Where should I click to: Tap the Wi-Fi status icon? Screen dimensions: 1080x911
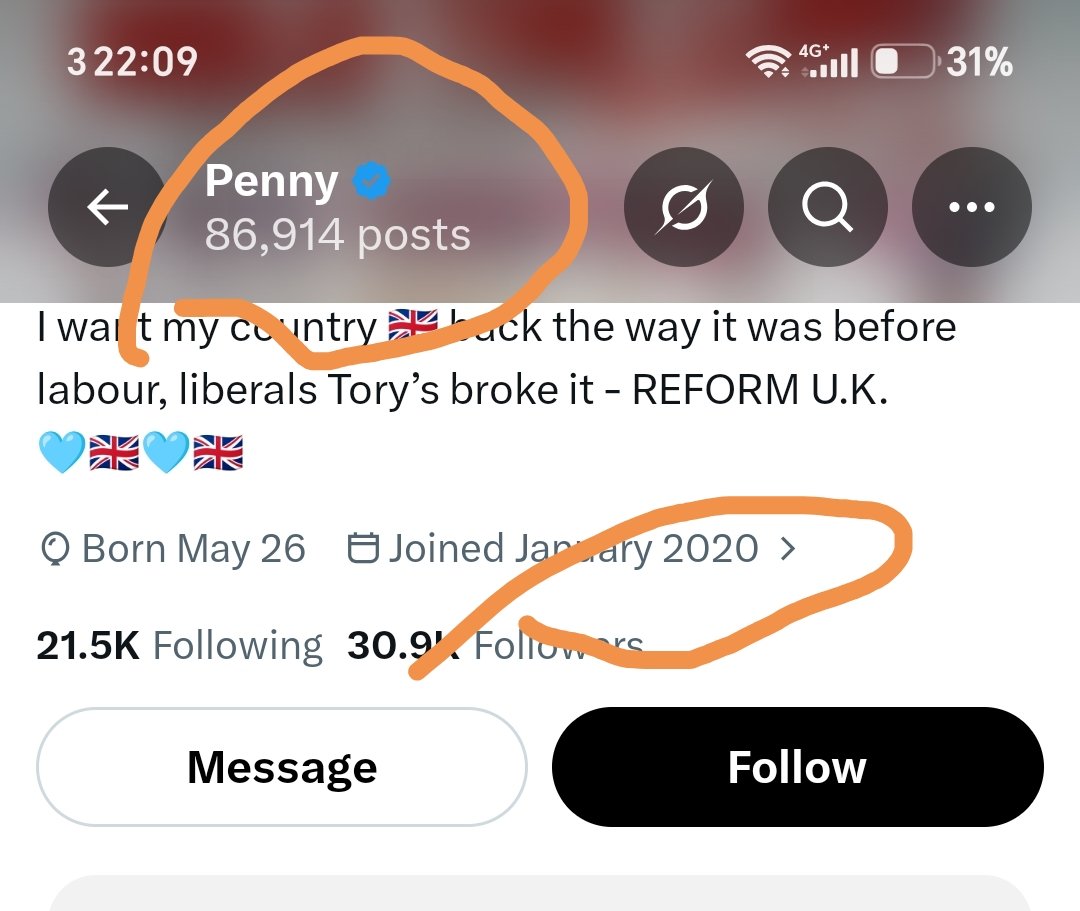click(769, 61)
